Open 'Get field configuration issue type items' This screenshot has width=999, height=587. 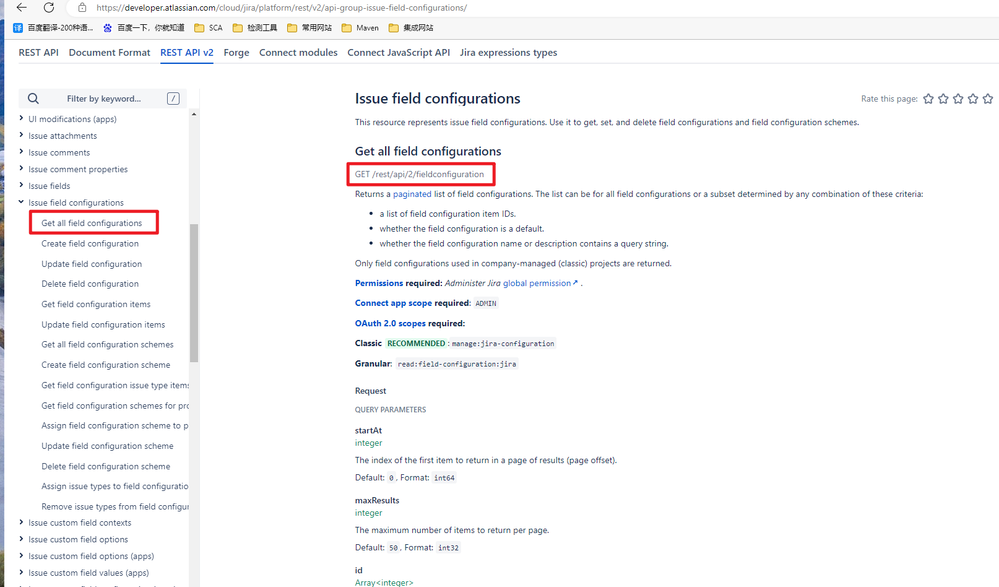point(115,386)
